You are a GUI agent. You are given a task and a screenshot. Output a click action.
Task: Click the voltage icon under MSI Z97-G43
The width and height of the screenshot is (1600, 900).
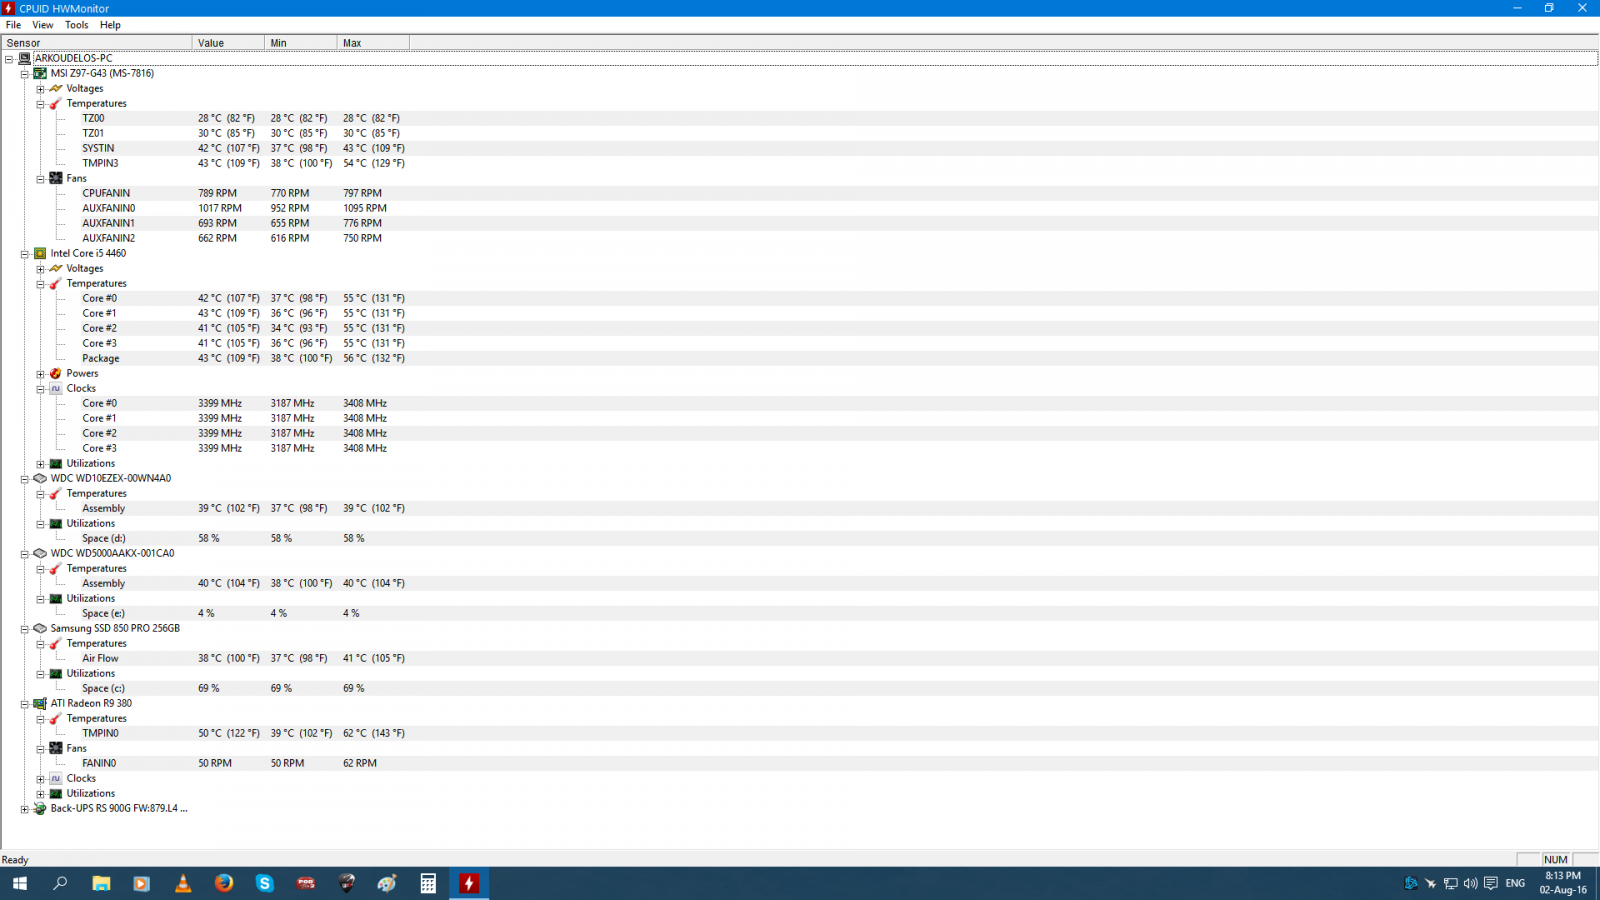(x=56, y=88)
